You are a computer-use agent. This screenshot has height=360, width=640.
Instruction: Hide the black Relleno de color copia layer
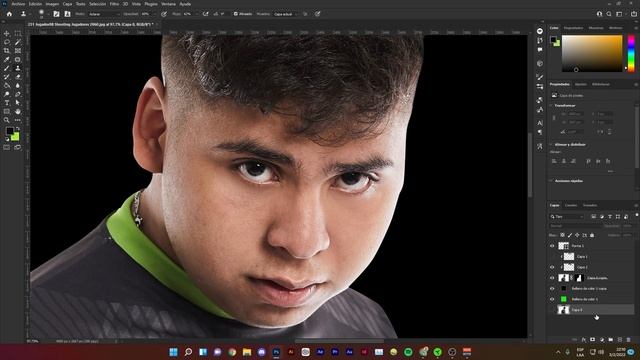click(x=552, y=288)
